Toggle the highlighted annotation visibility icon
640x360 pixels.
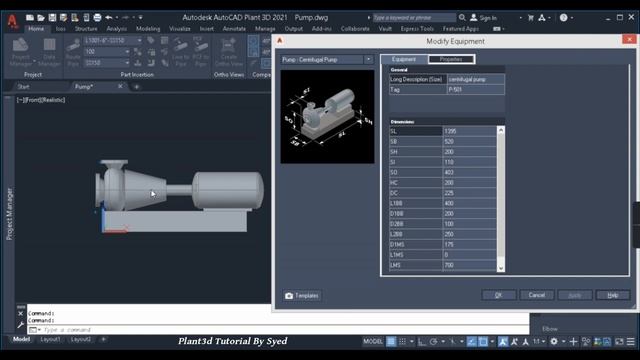pos(503,341)
